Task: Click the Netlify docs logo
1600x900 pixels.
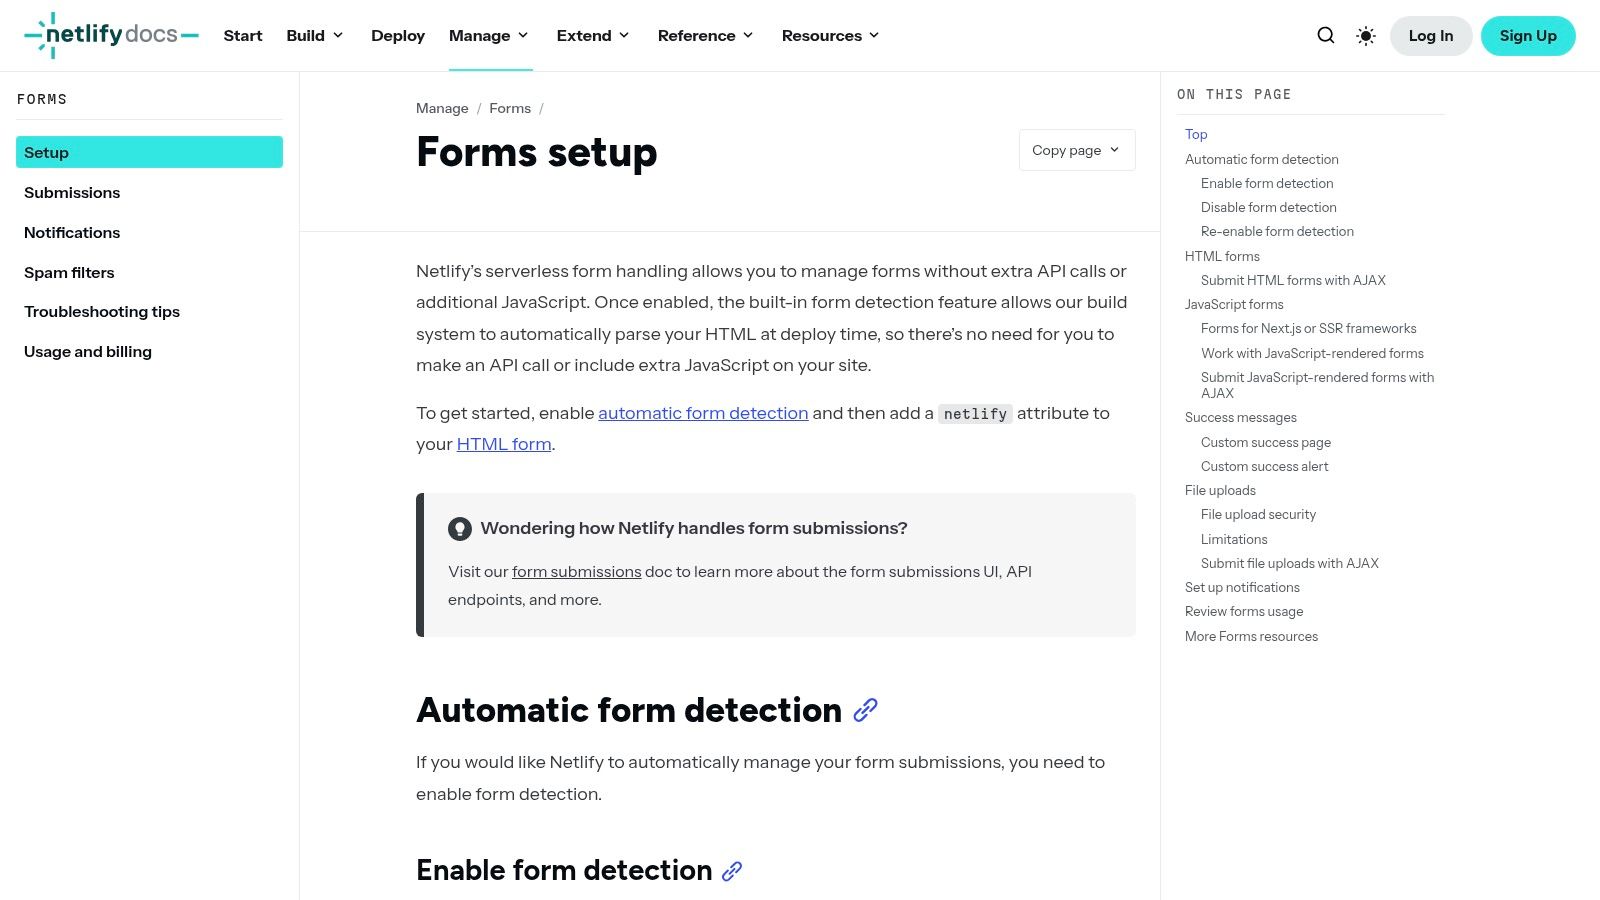Action: point(111,35)
